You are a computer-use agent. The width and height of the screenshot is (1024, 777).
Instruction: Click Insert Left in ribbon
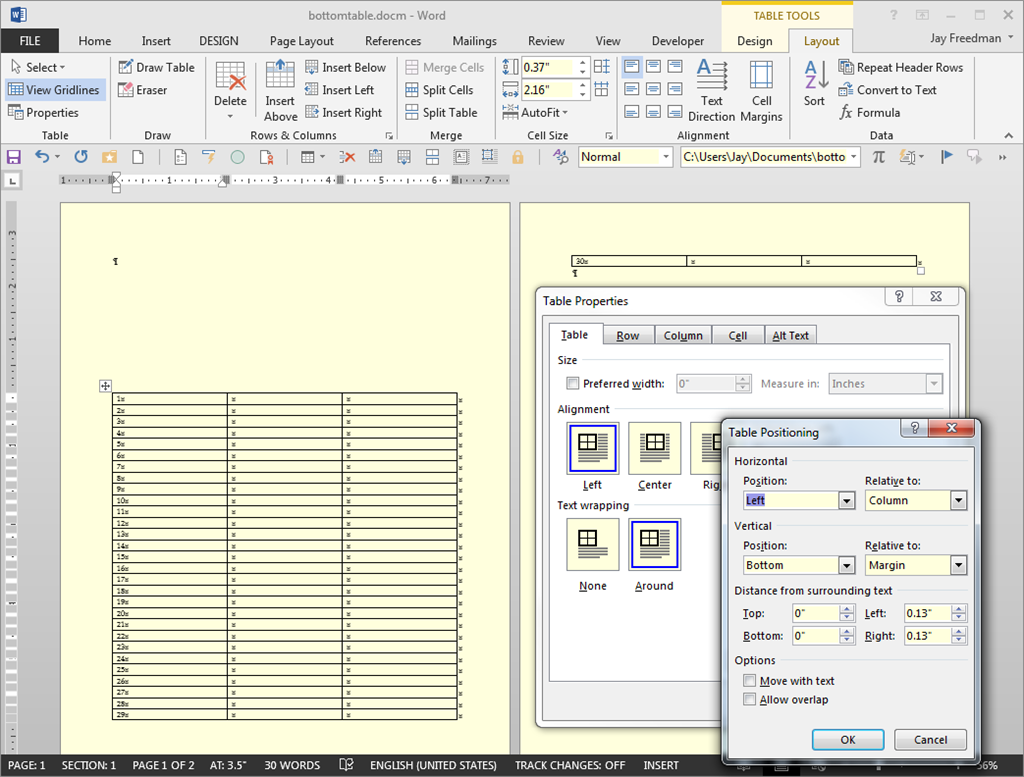tap(340, 90)
